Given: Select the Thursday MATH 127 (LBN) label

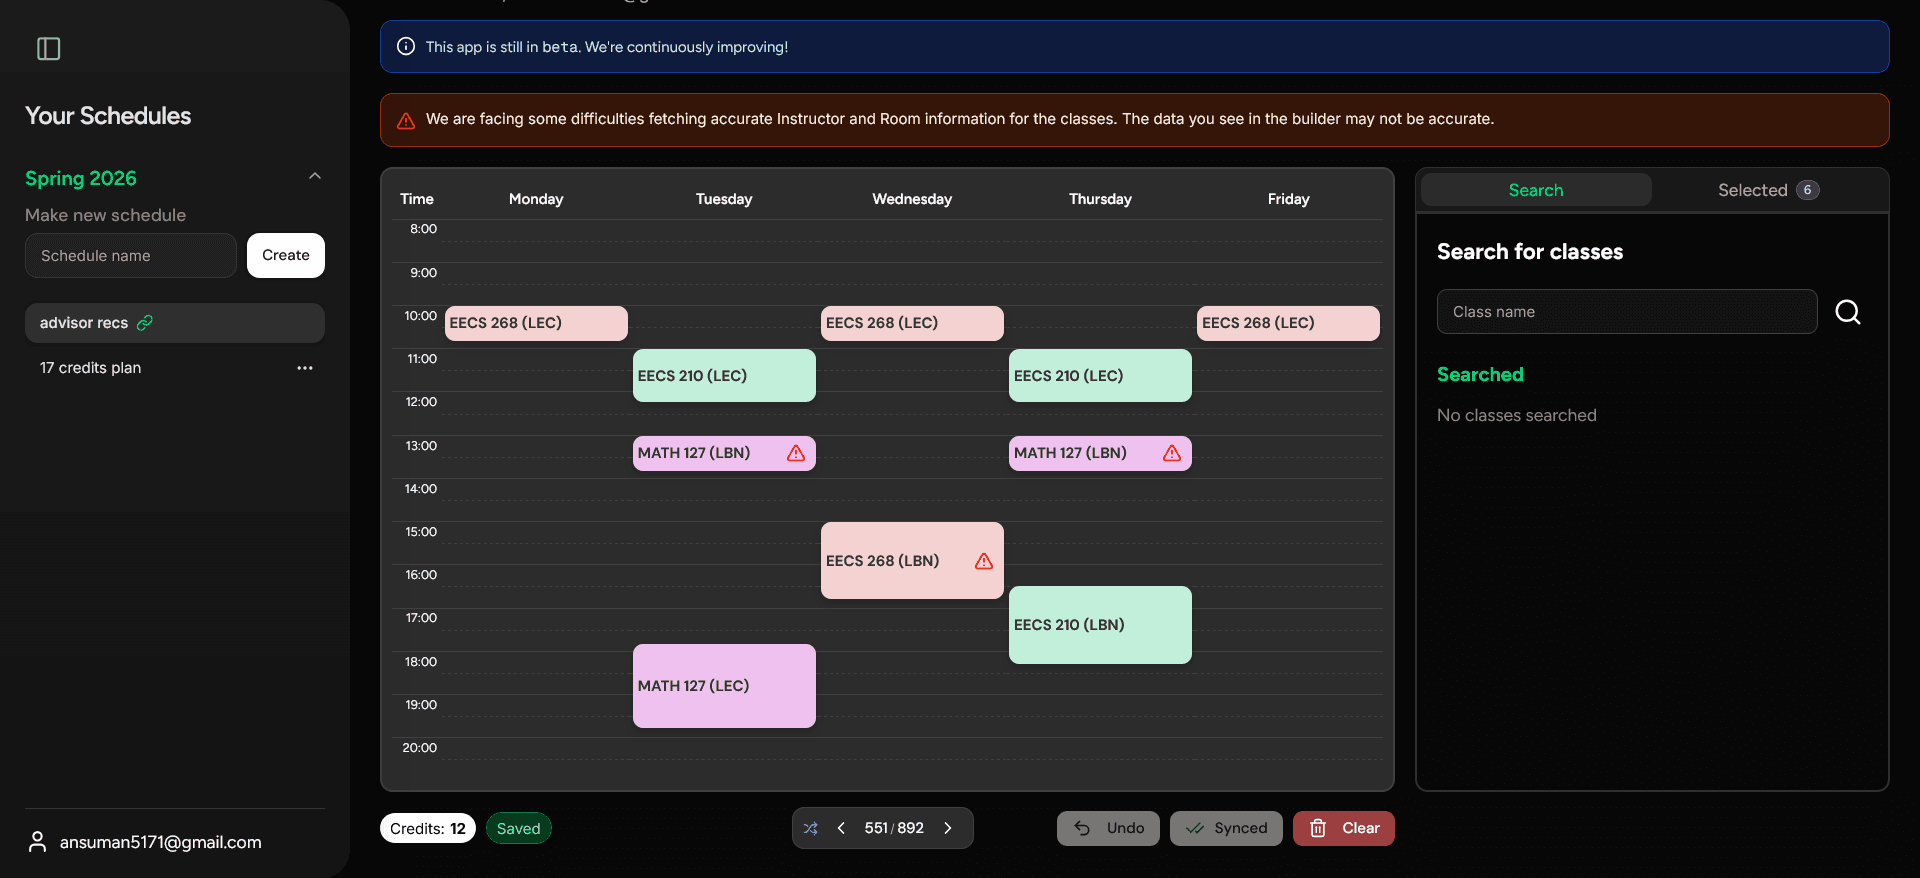Looking at the screenshot, I should pos(1070,453).
